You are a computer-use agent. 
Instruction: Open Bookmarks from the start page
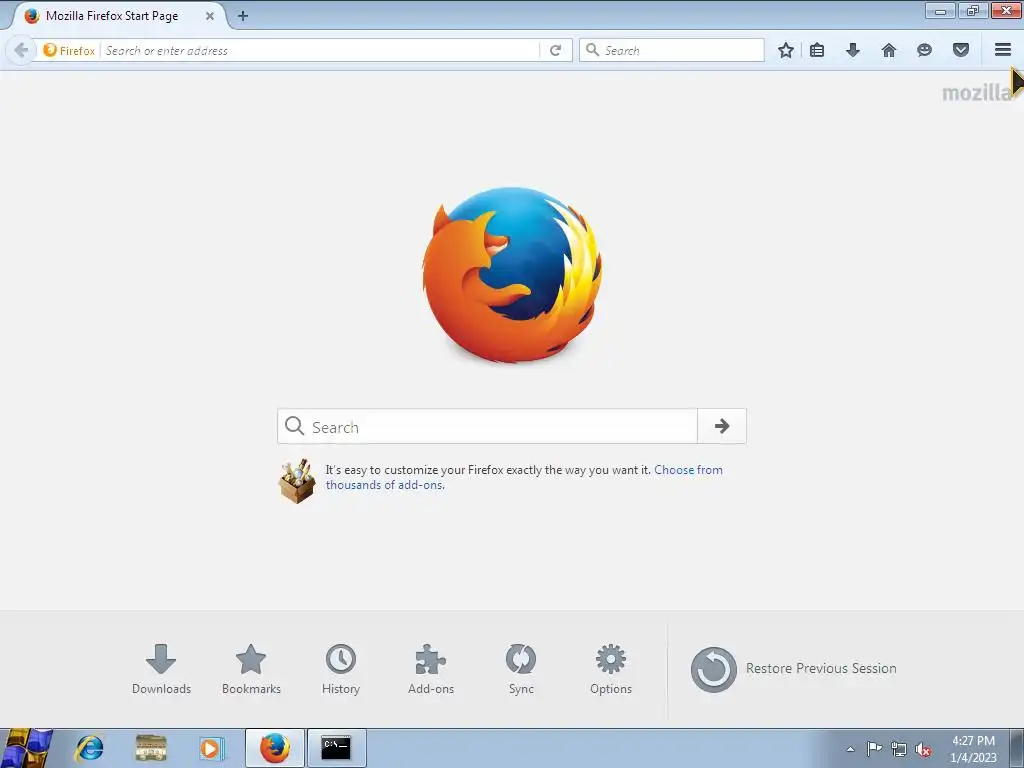click(x=251, y=669)
